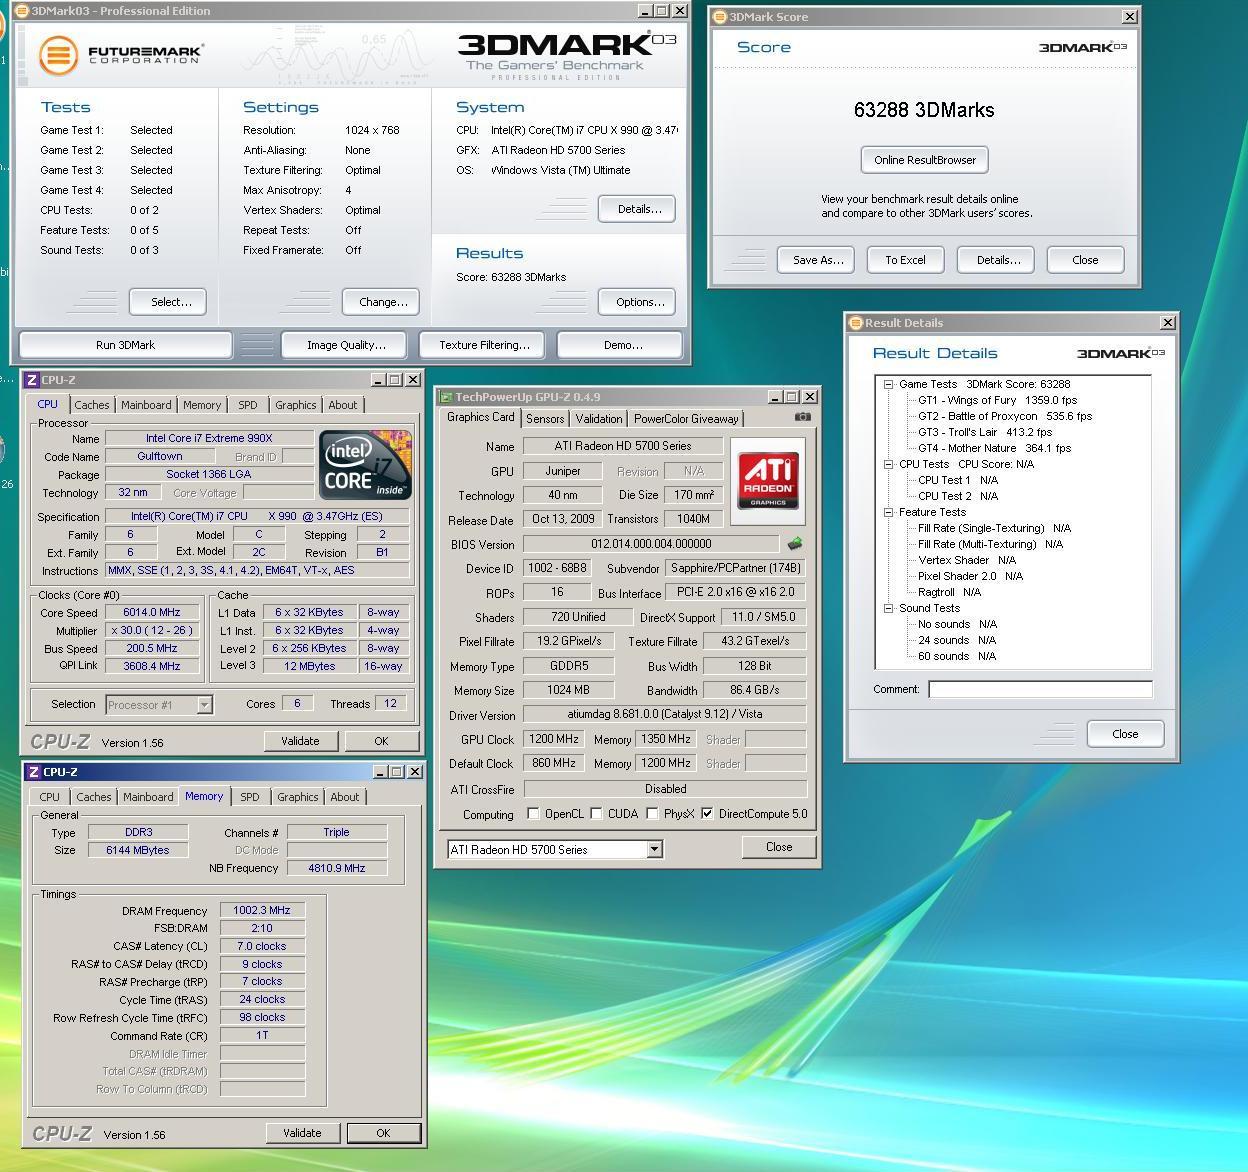Click the BIOS save chip icon in GPU-Z

(795, 544)
